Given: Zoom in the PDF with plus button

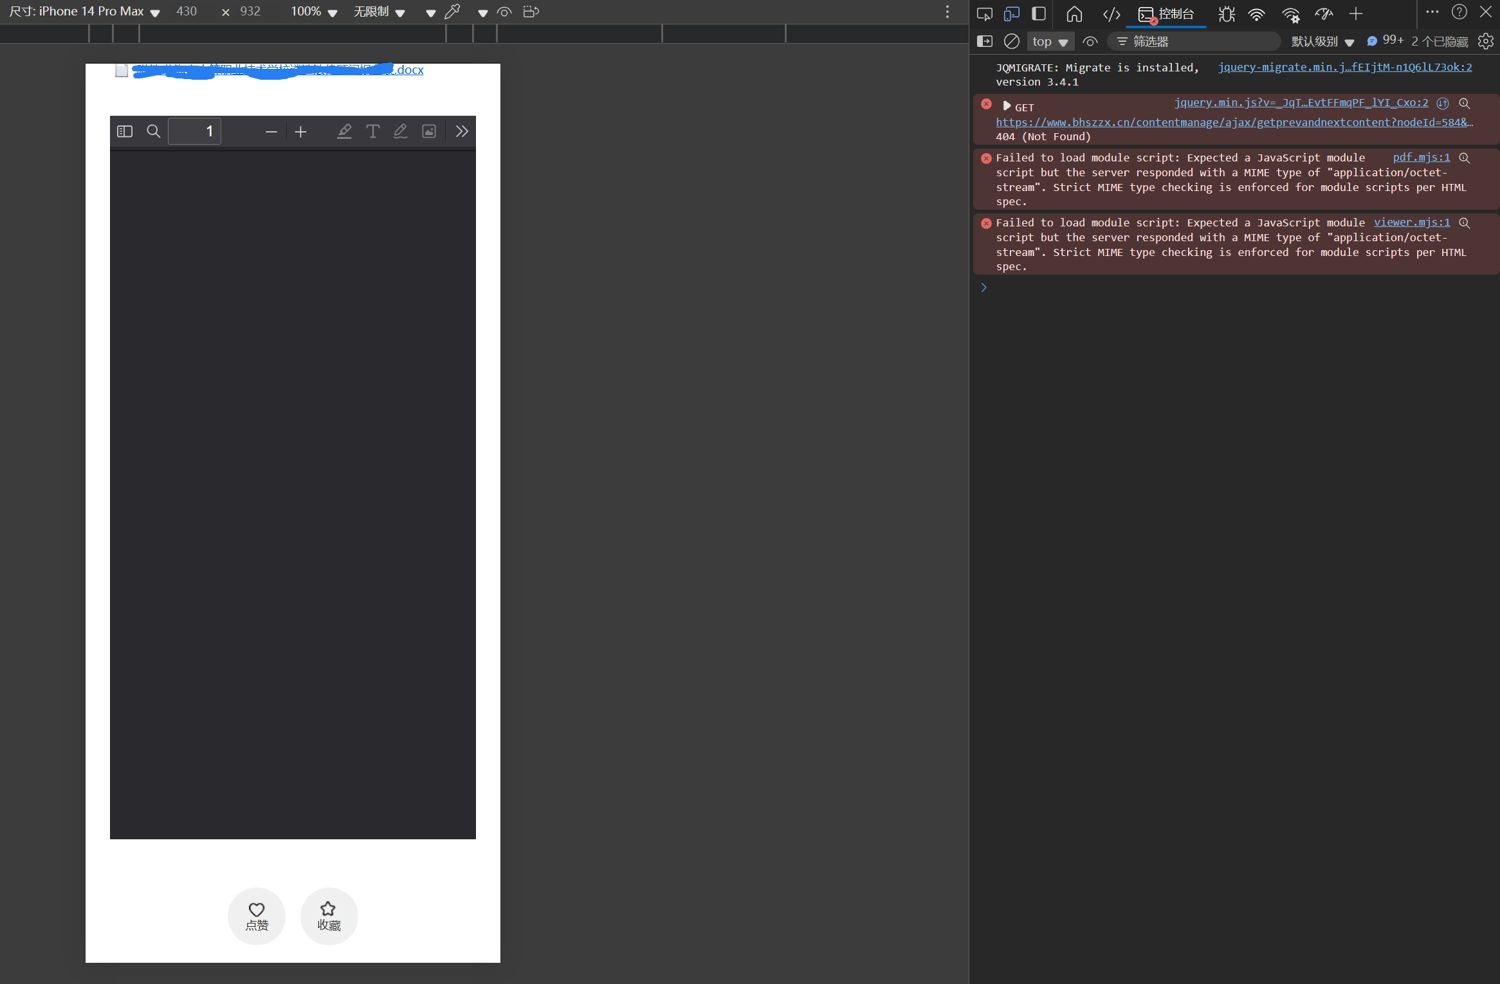Looking at the screenshot, I should click(x=300, y=131).
